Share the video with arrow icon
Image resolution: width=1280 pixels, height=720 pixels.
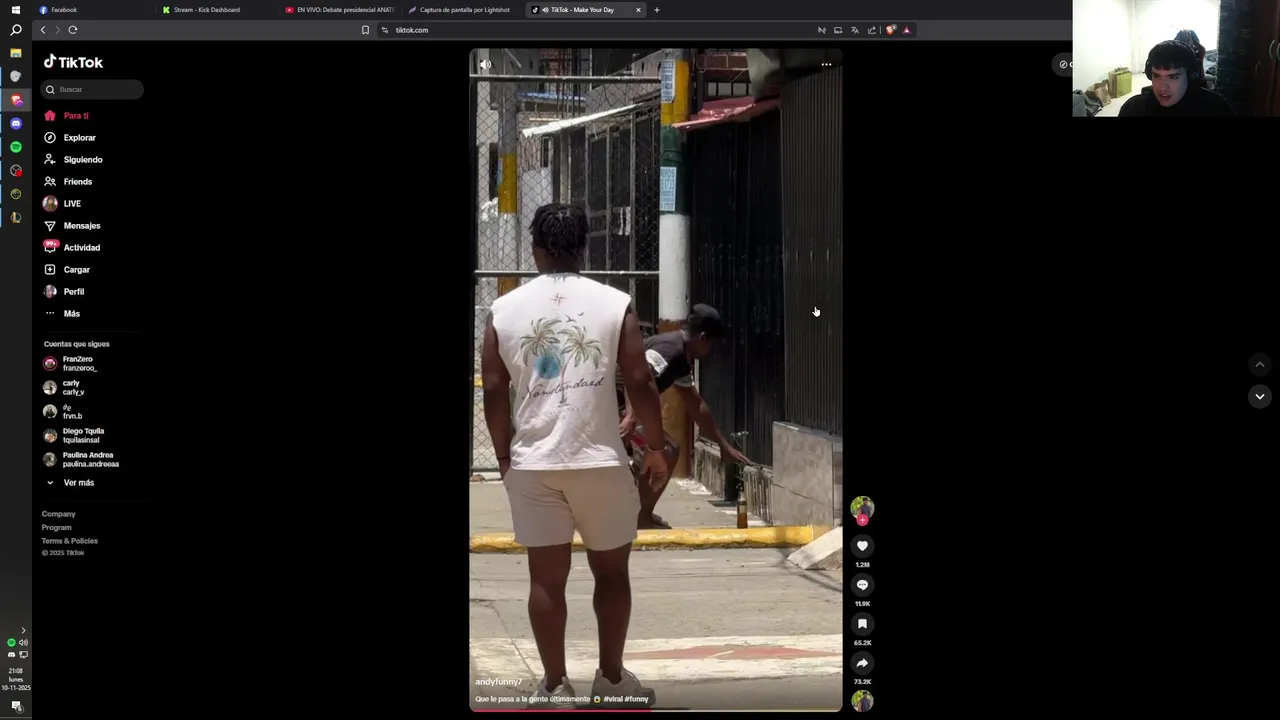coord(862,663)
